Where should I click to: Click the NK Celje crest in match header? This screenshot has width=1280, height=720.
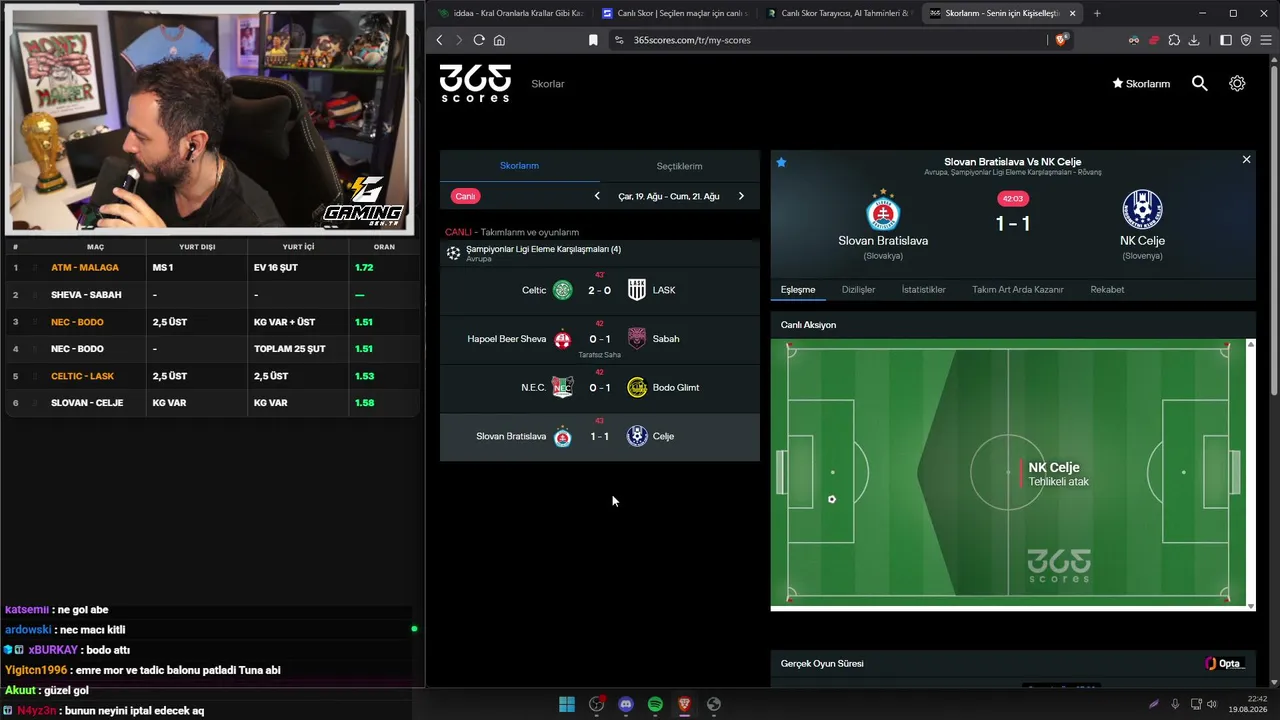pyautogui.click(x=1142, y=210)
